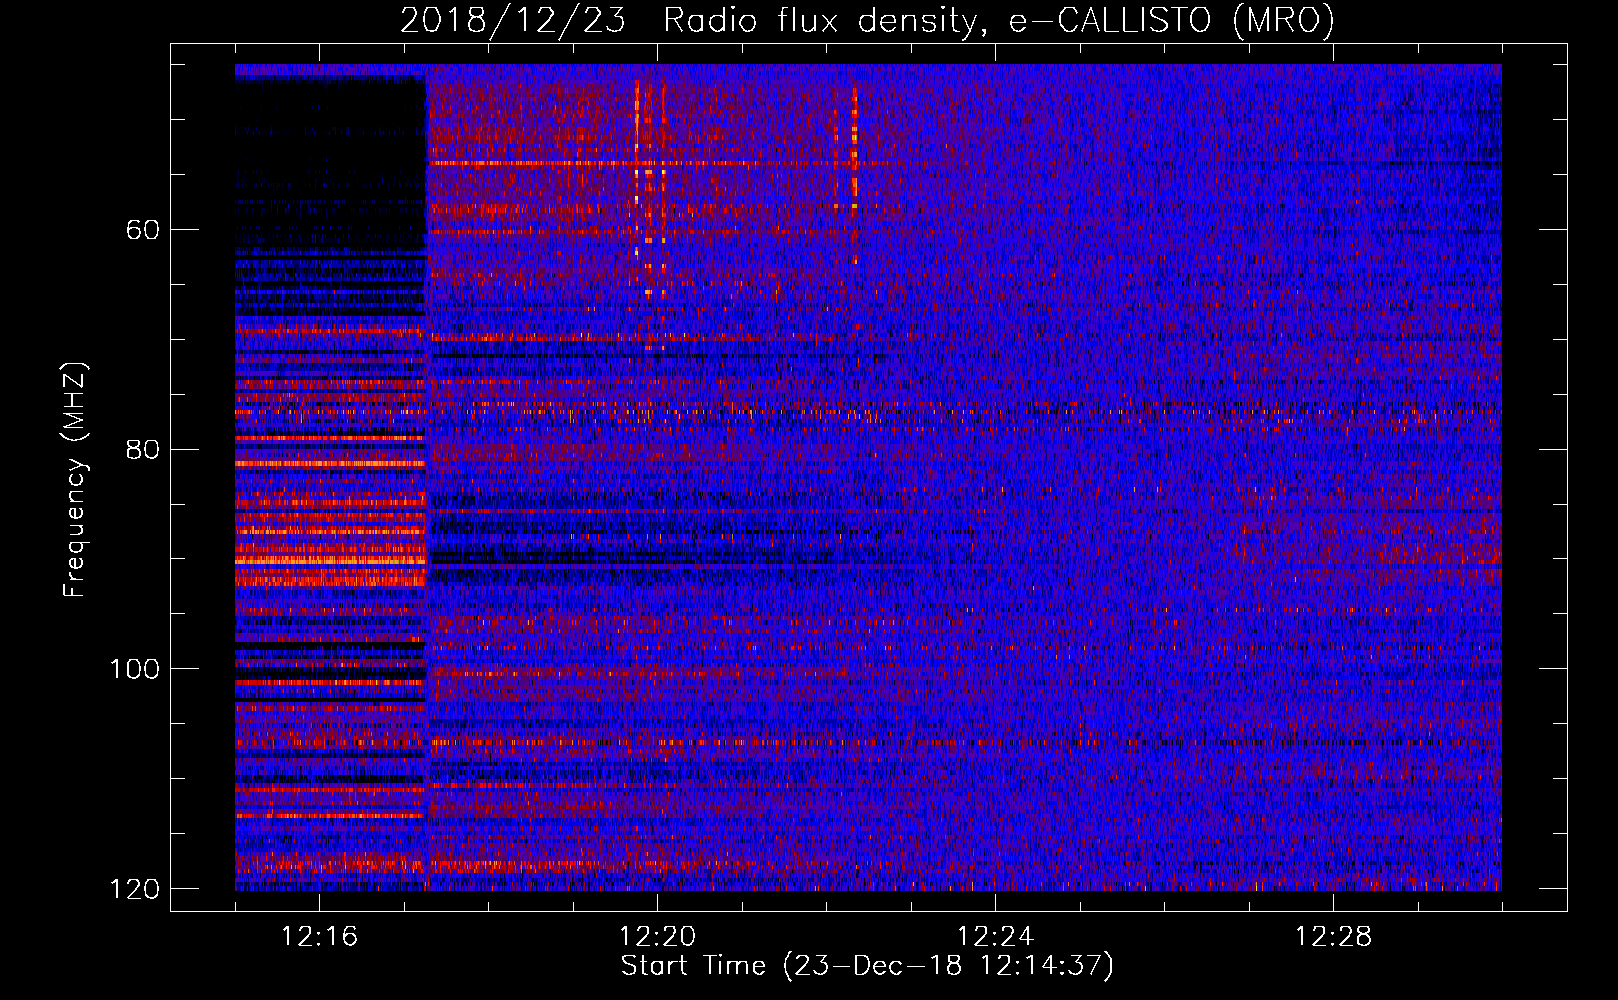Click the 12:16 time tick label

319,937
